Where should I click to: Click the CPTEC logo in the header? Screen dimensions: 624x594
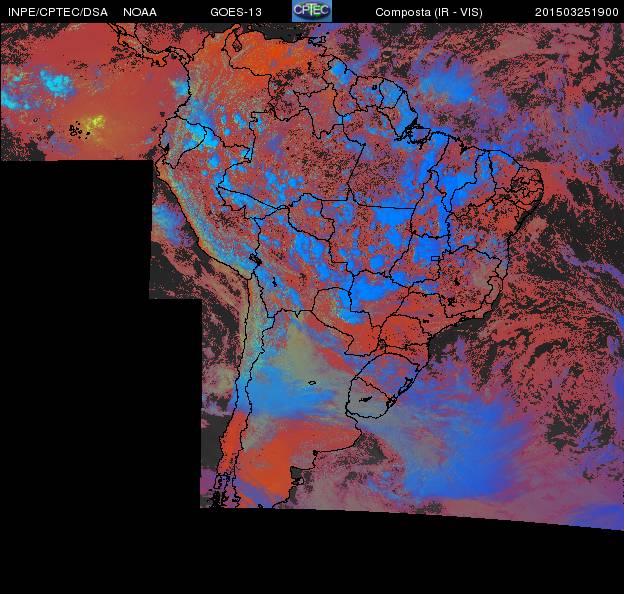[x=312, y=11]
